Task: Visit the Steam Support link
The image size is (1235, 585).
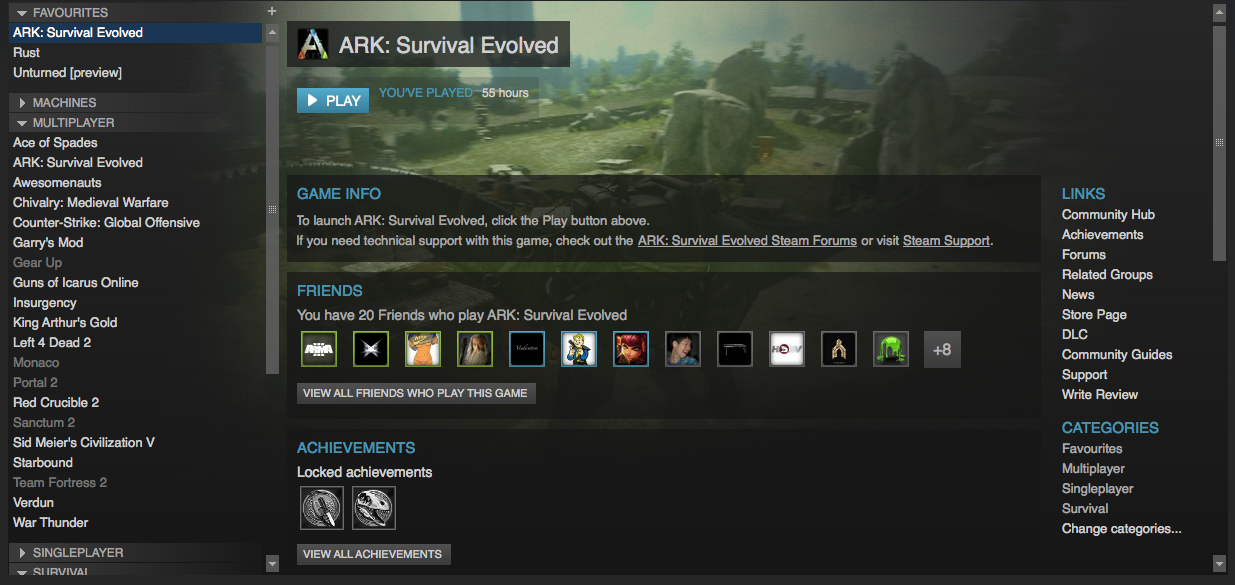Action: (x=946, y=241)
